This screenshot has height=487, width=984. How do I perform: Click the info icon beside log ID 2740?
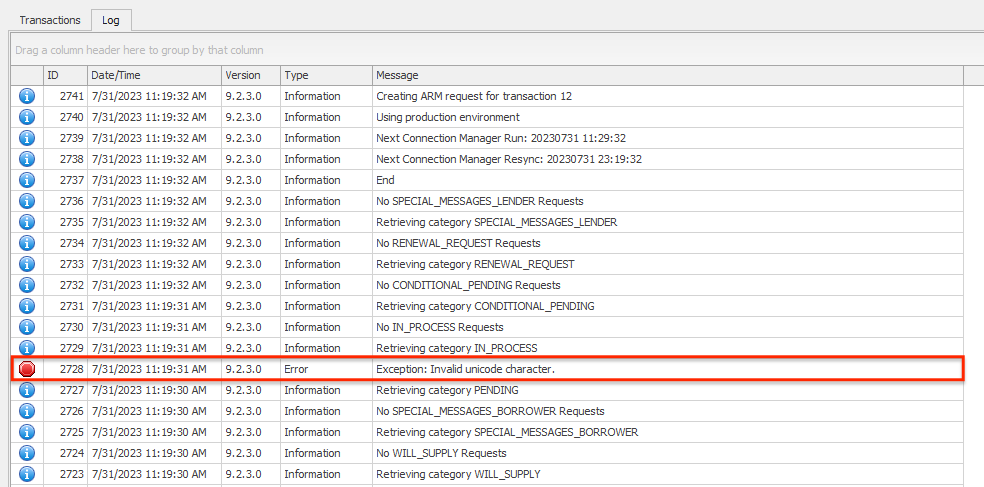(x=27, y=117)
